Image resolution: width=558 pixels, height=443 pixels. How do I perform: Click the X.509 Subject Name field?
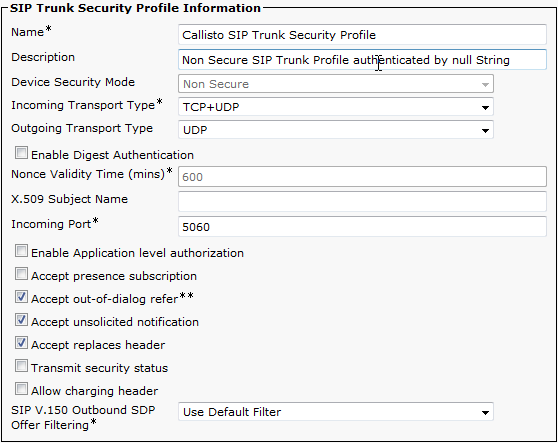point(362,201)
